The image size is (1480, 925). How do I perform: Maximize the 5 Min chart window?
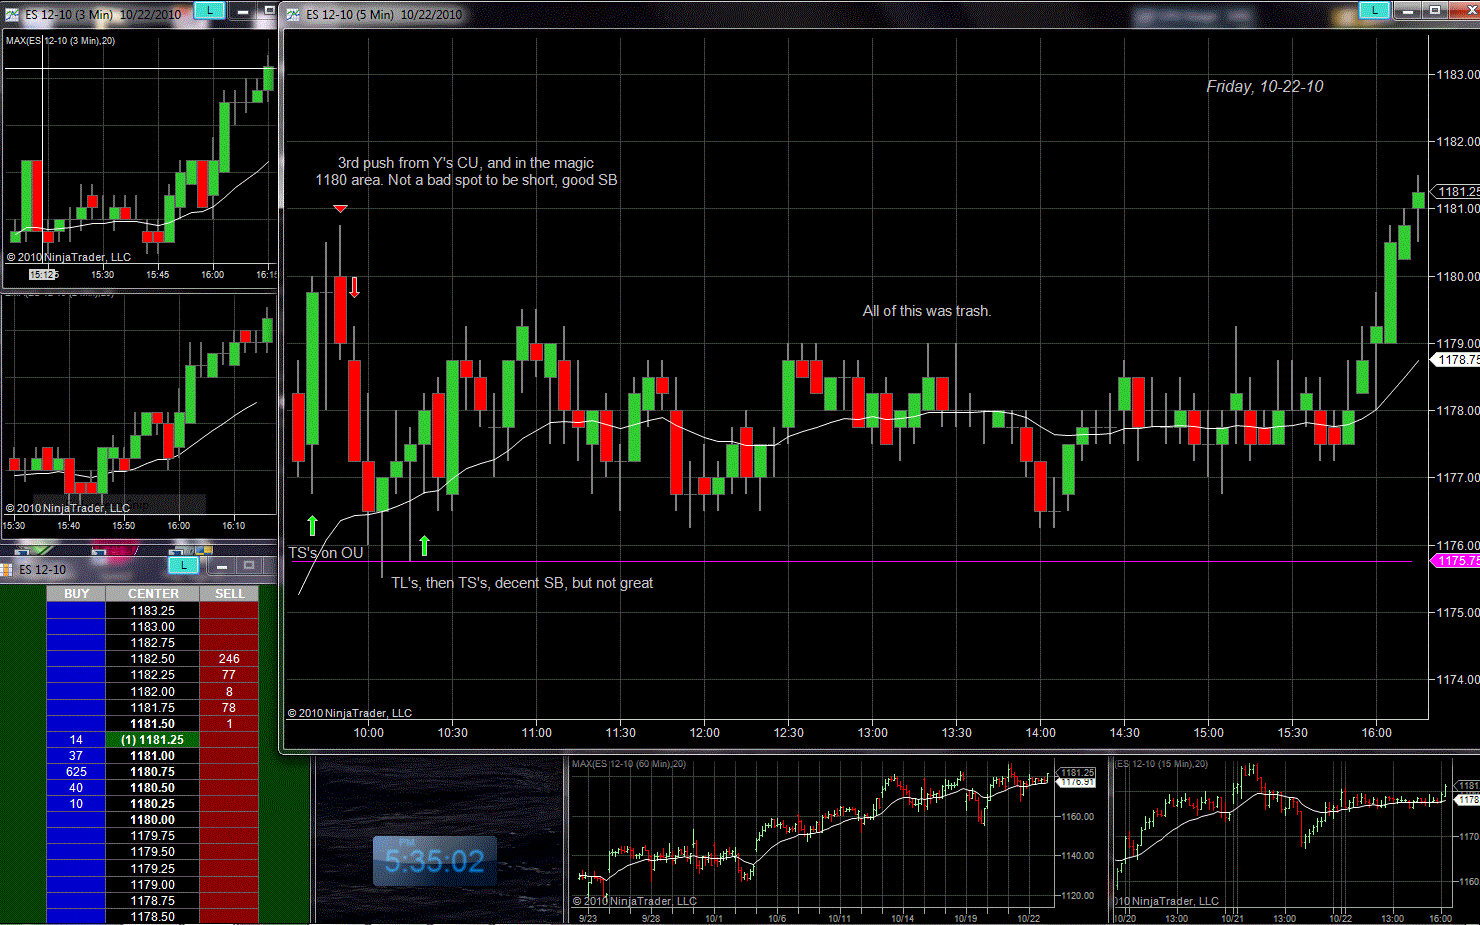pos(1434,11)
